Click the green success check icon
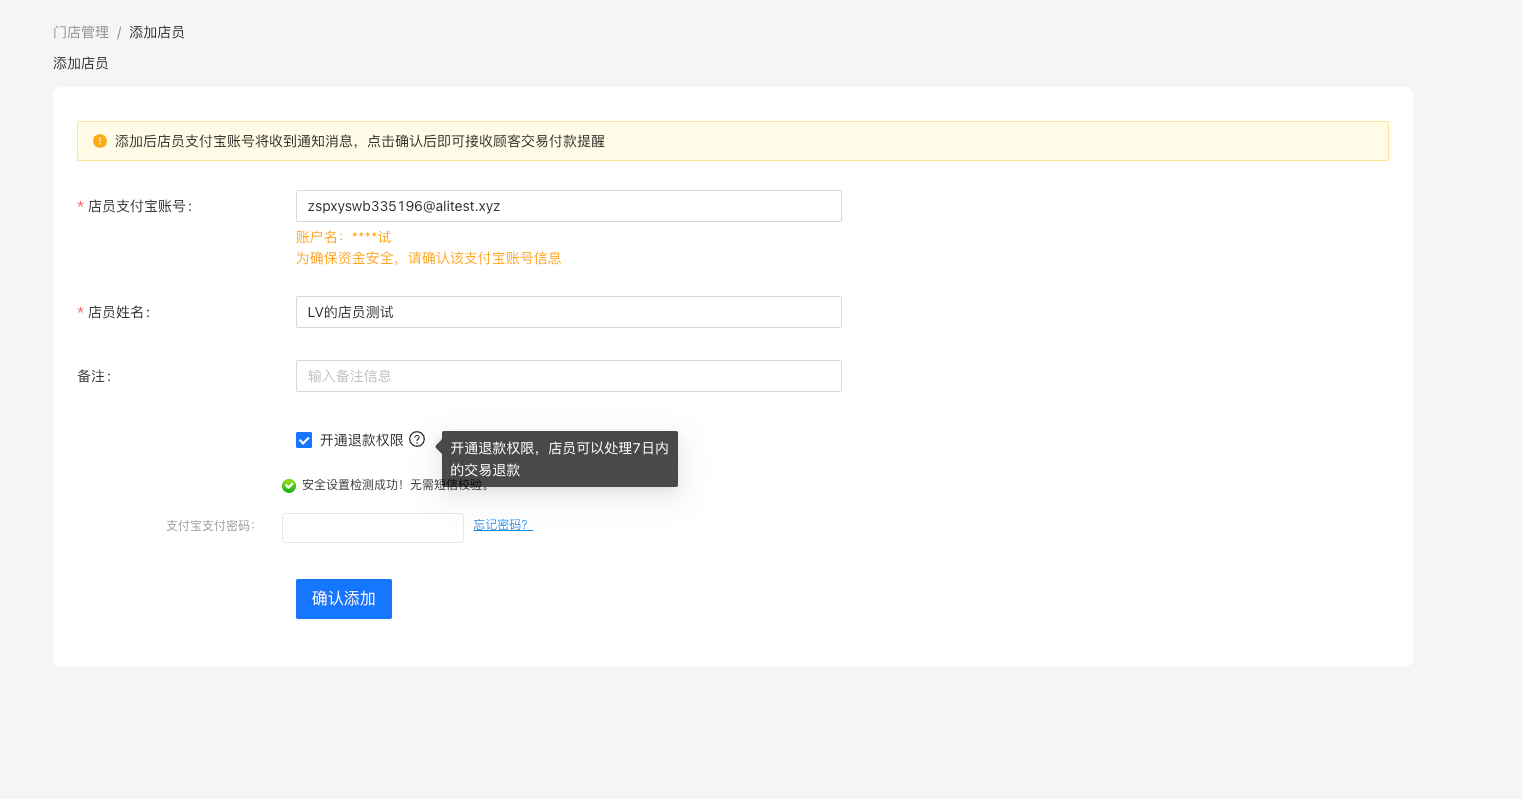Image resolution: width=1522 pixels, height=799 pixels. 289,485
